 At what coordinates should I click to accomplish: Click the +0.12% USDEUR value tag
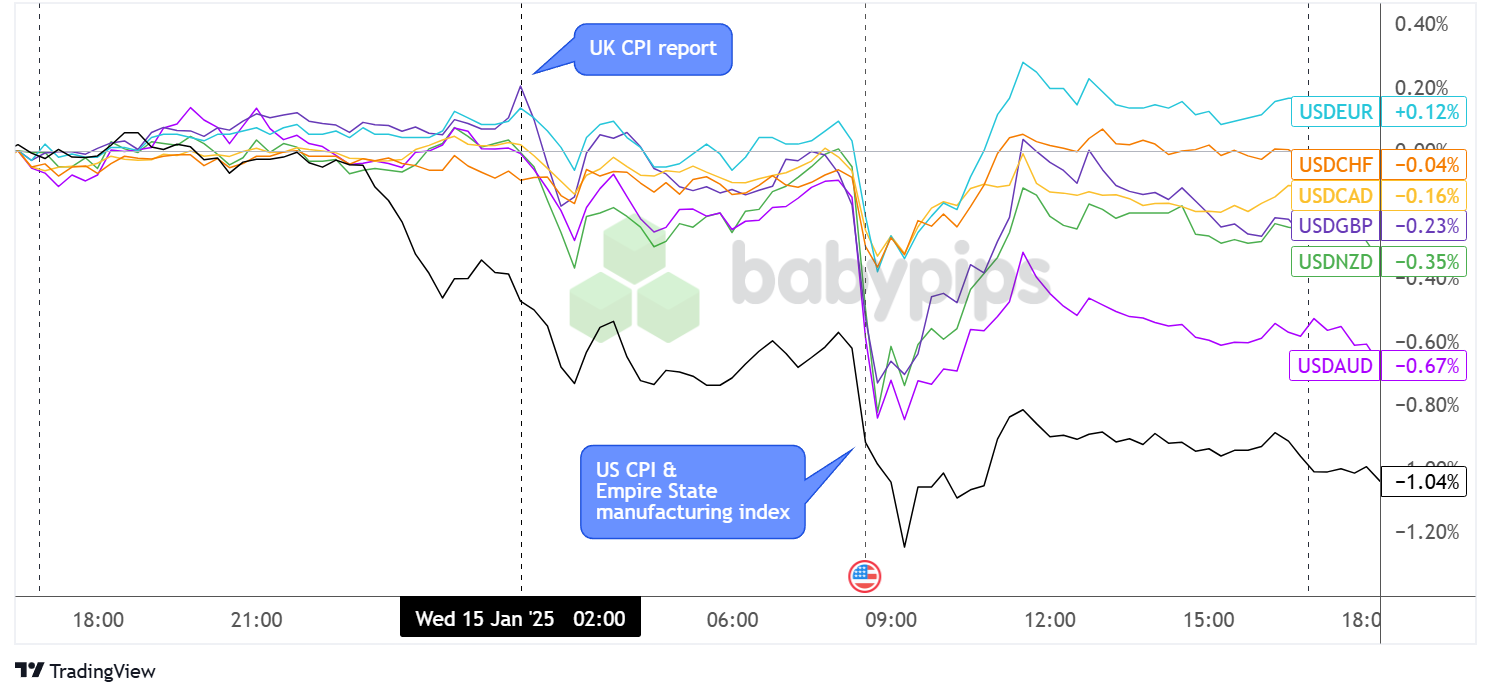(1423, 112)
